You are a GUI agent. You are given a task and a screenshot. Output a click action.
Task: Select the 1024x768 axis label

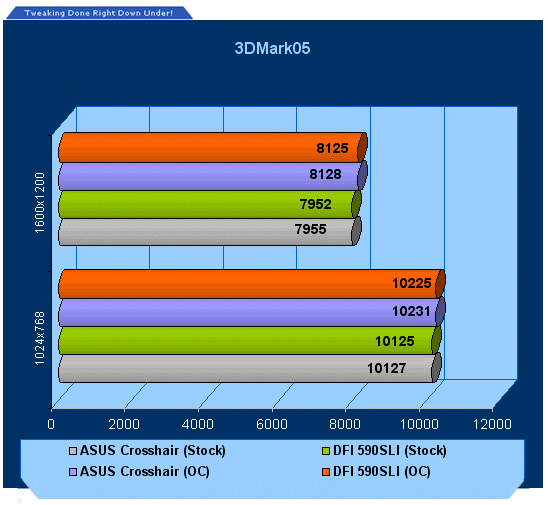(x=40, y=338)
